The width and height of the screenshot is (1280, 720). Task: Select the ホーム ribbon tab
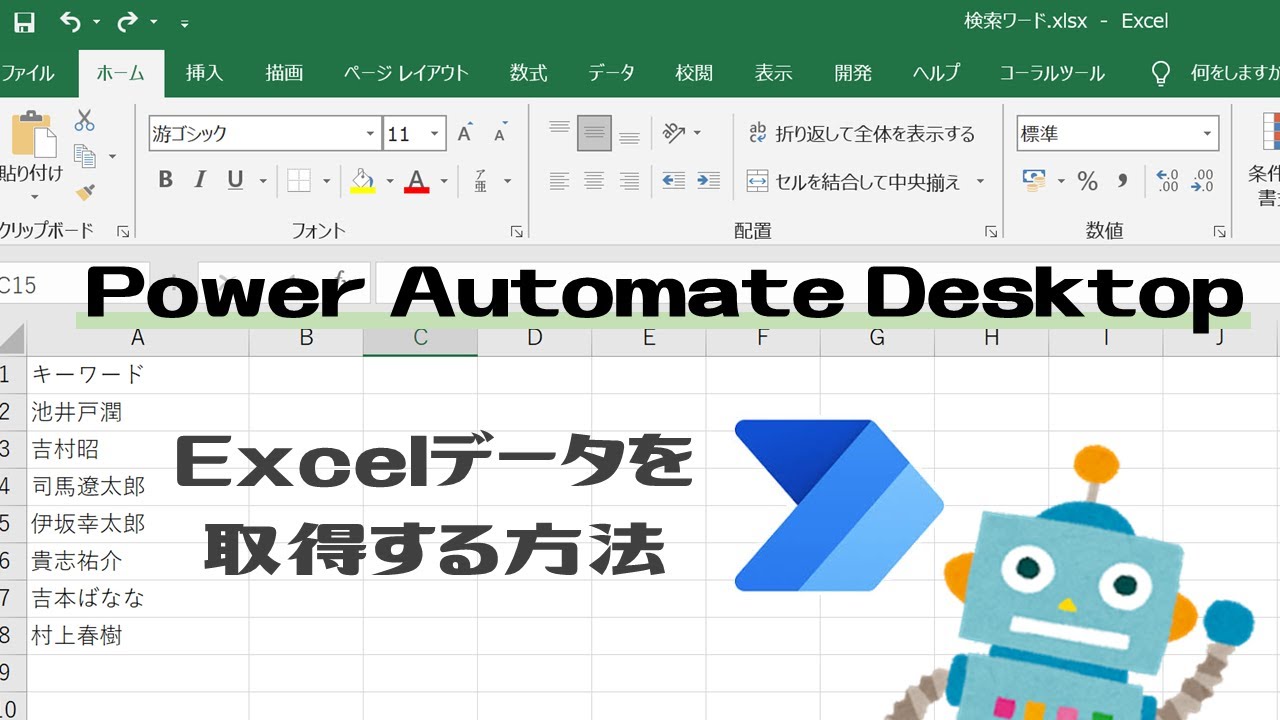[x=121, y=73]
